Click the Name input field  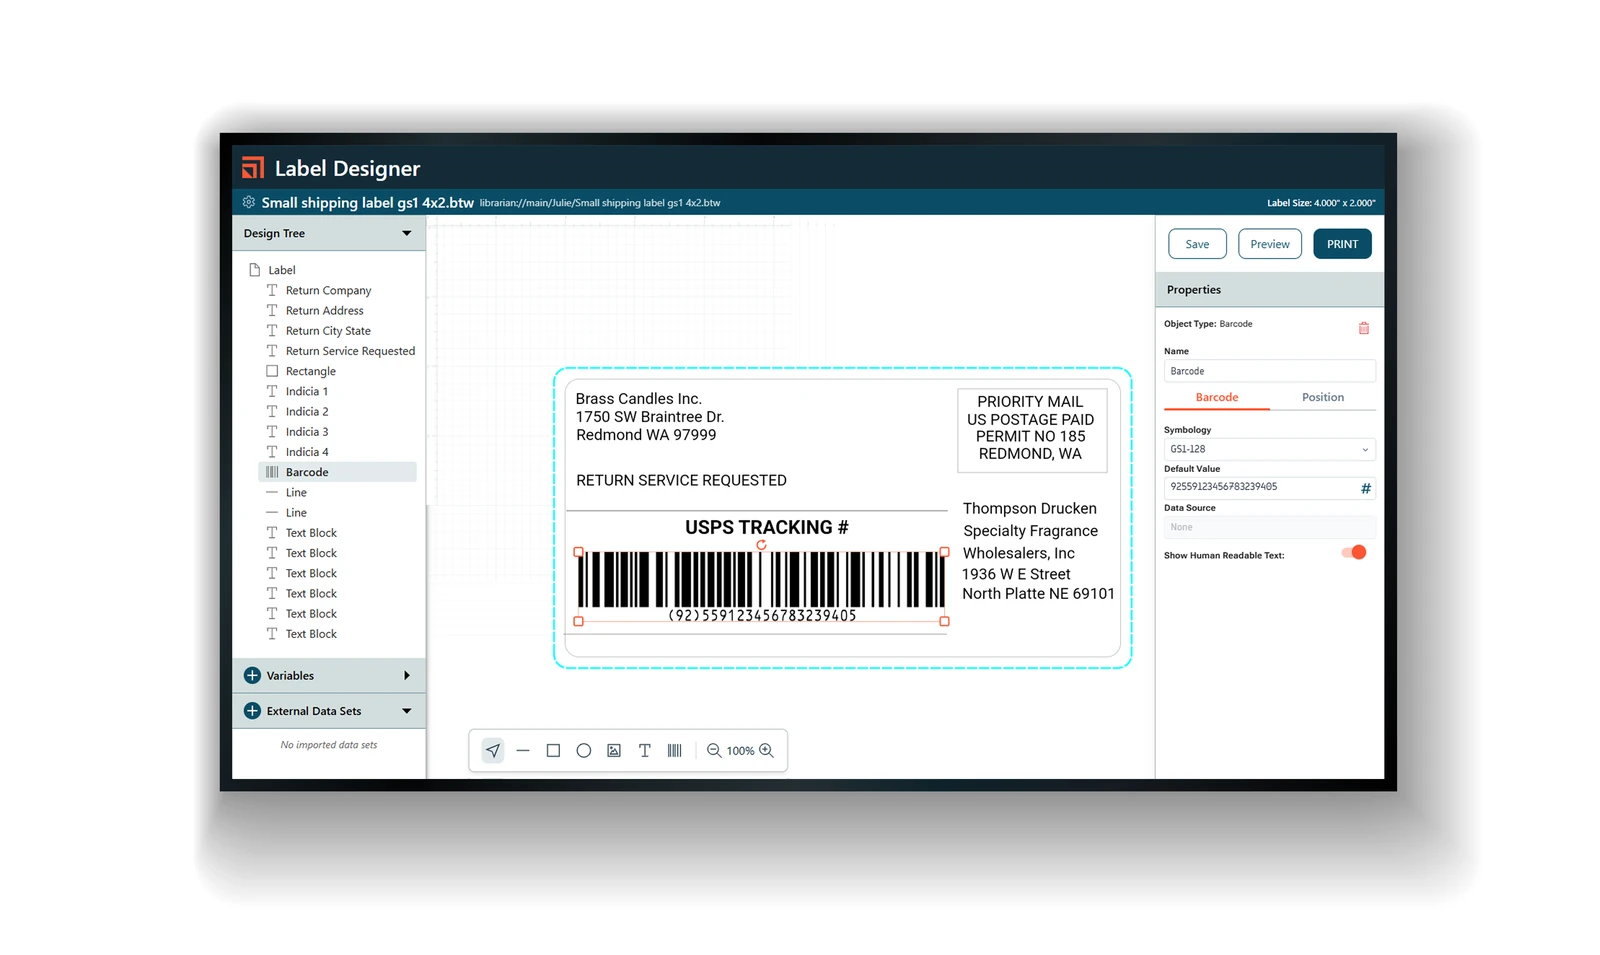coord(1270,371)
